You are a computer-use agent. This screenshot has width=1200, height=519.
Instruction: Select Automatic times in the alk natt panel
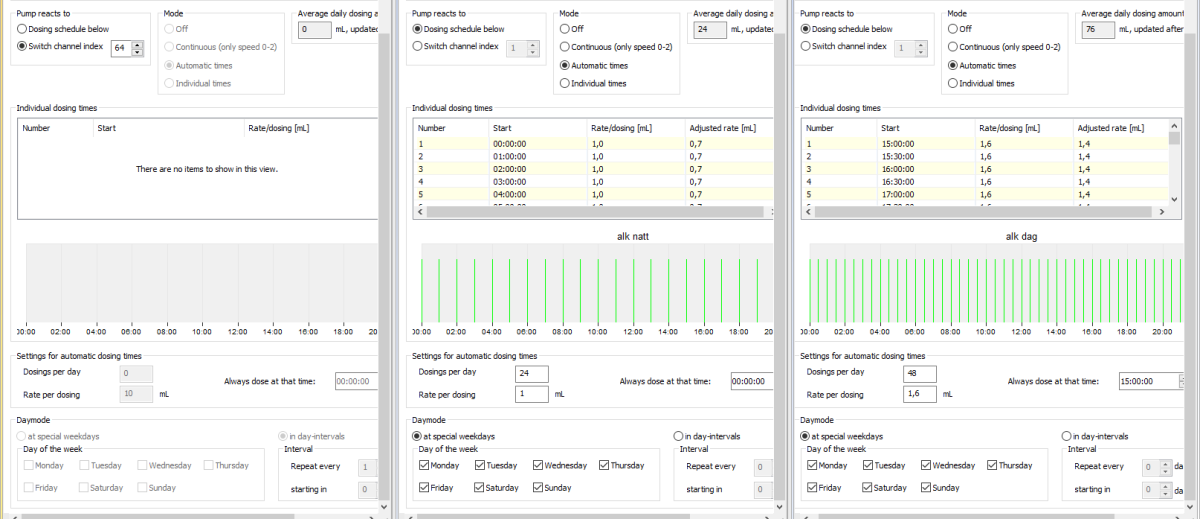[565, 65]
